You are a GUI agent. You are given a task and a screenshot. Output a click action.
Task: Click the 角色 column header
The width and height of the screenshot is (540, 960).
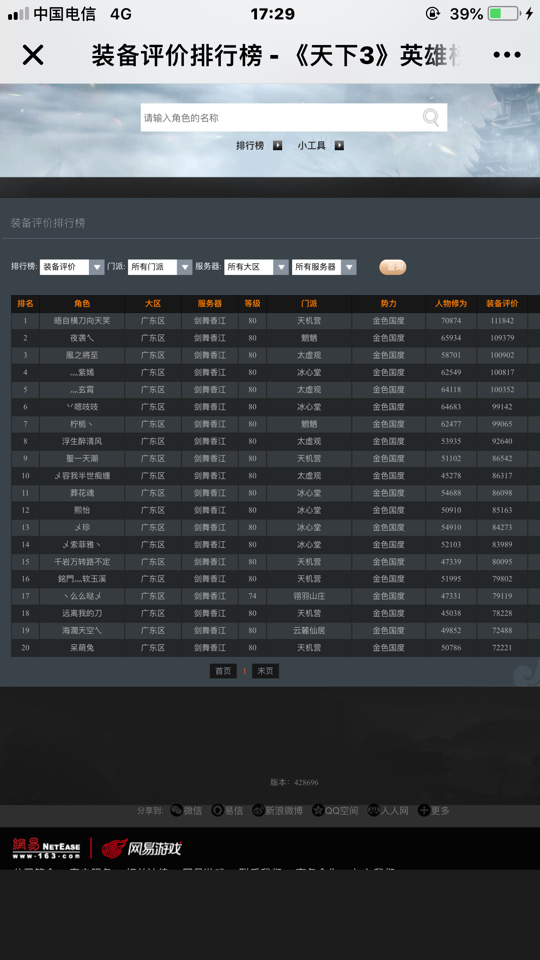tap(82, 304)
